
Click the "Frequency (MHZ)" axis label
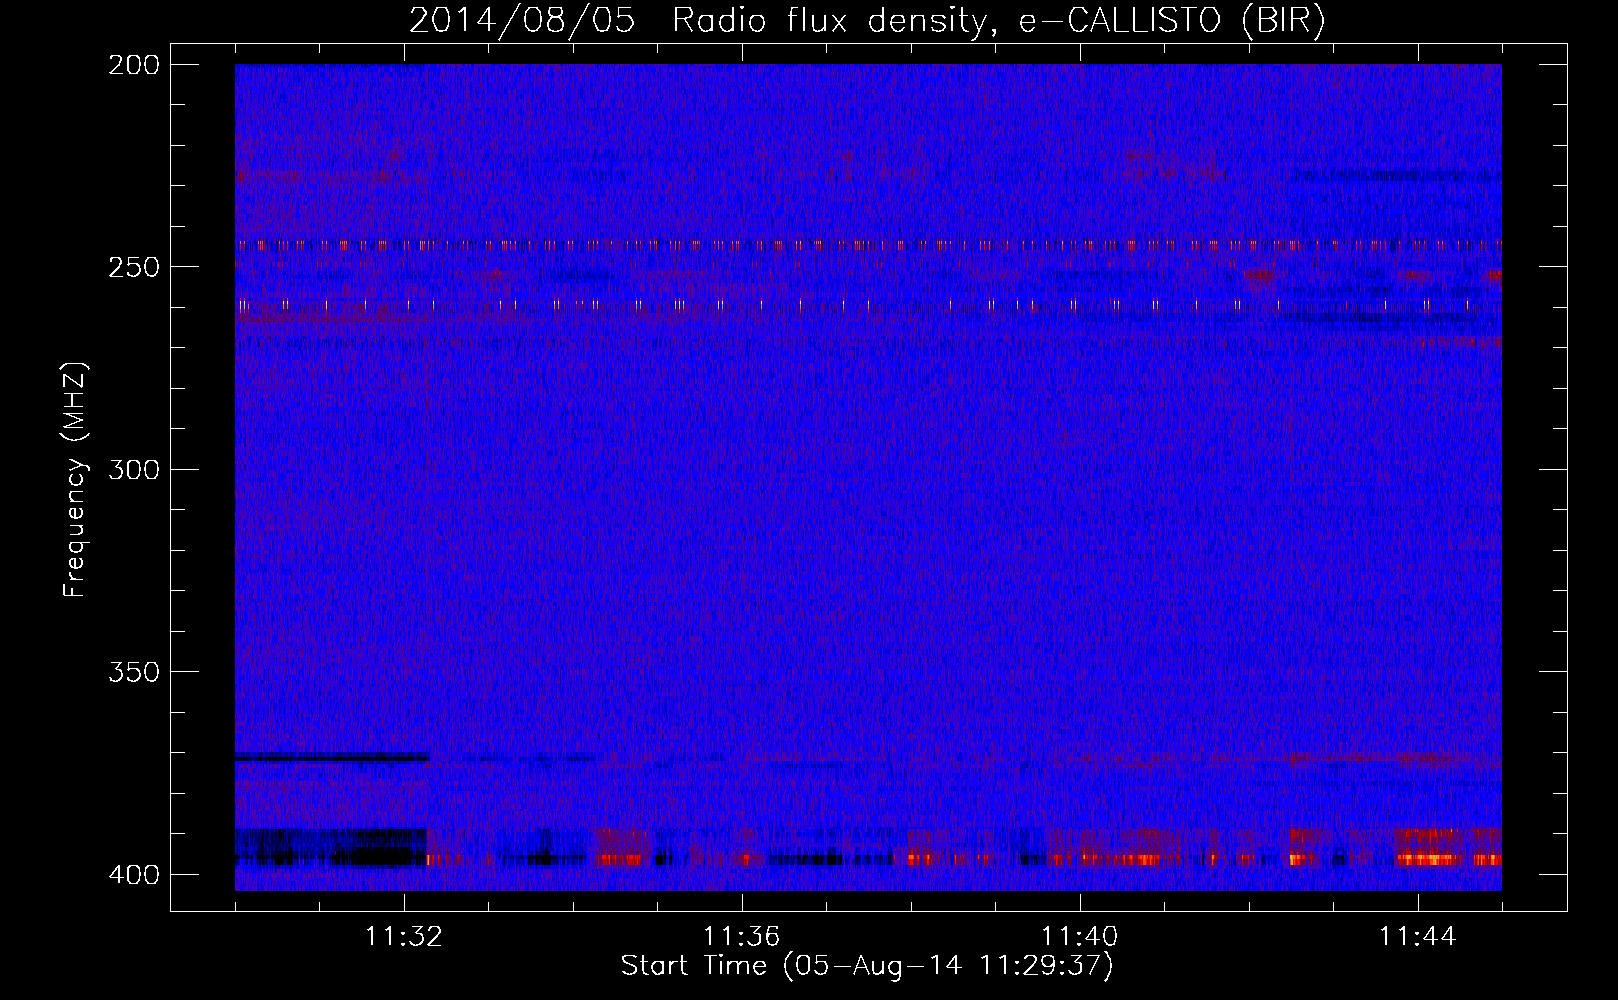(75, 479)
